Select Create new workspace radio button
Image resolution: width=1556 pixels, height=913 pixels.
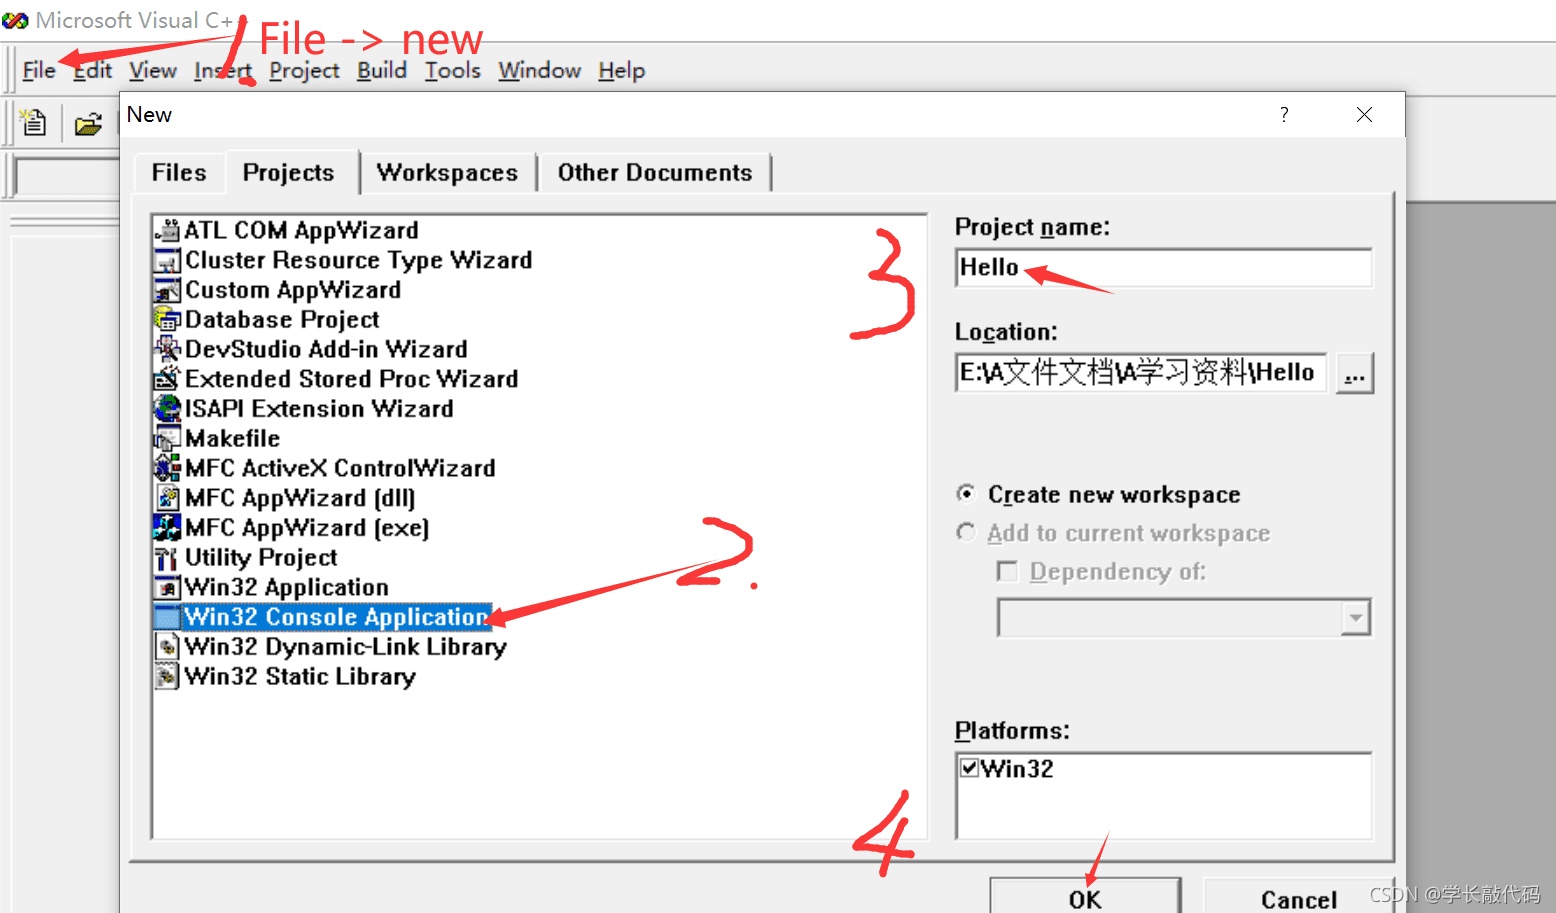[966, 494]
